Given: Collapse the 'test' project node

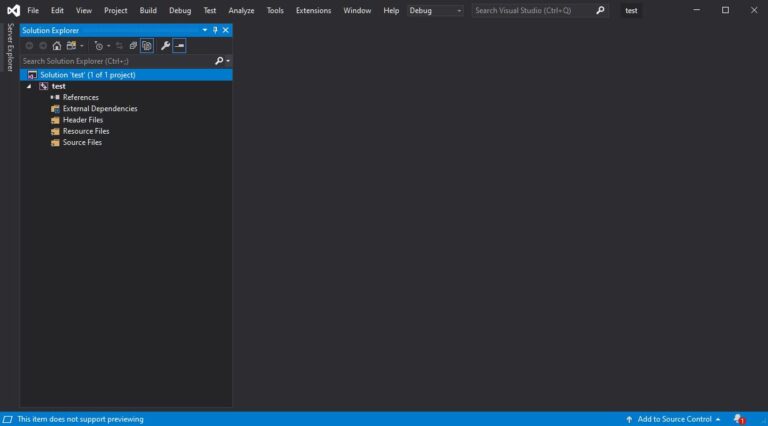Looking at the screenshot, I should 29,86.
